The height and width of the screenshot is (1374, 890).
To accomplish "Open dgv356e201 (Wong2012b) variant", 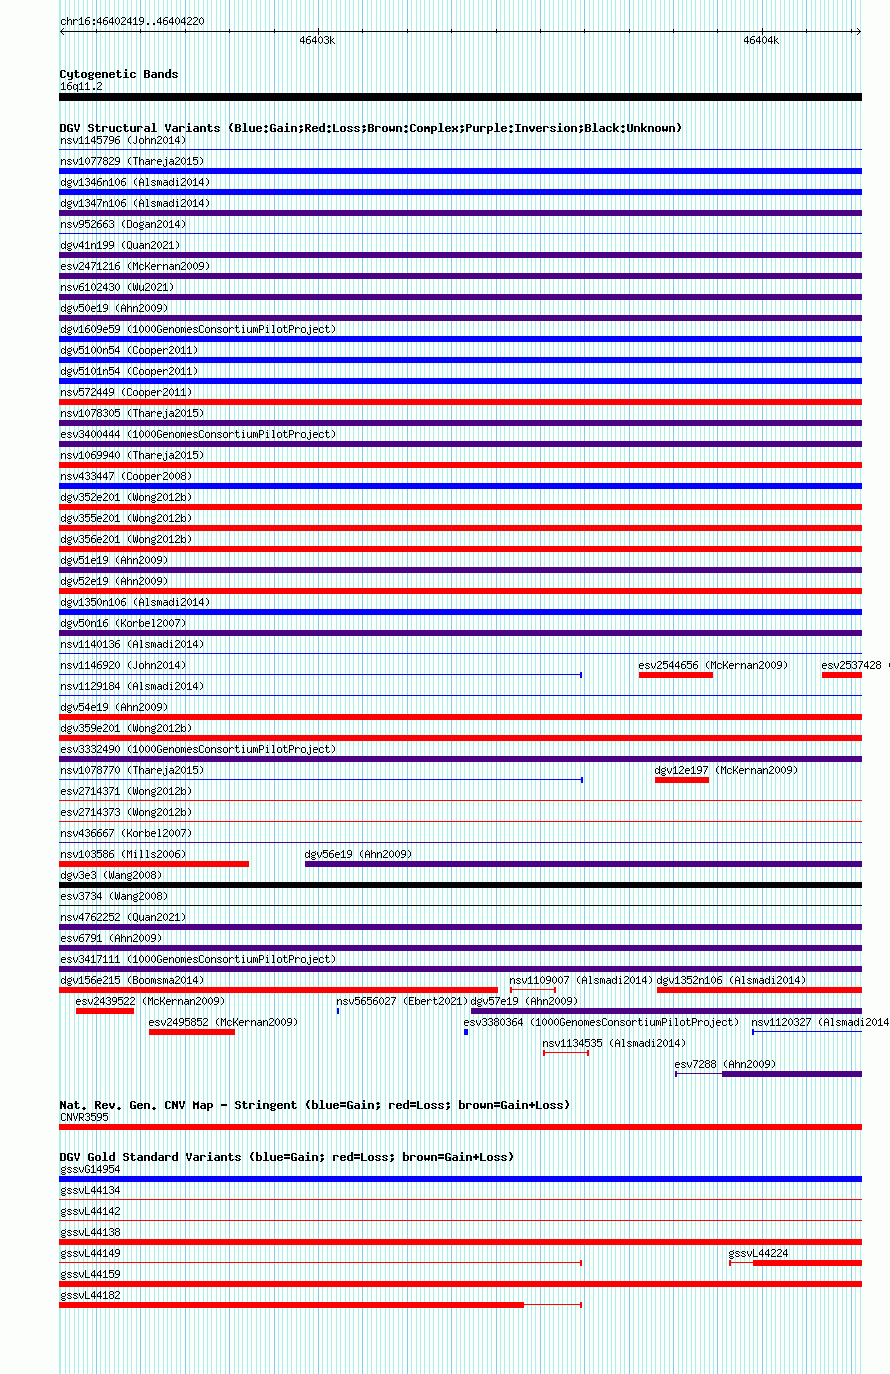I will (126, 539).
